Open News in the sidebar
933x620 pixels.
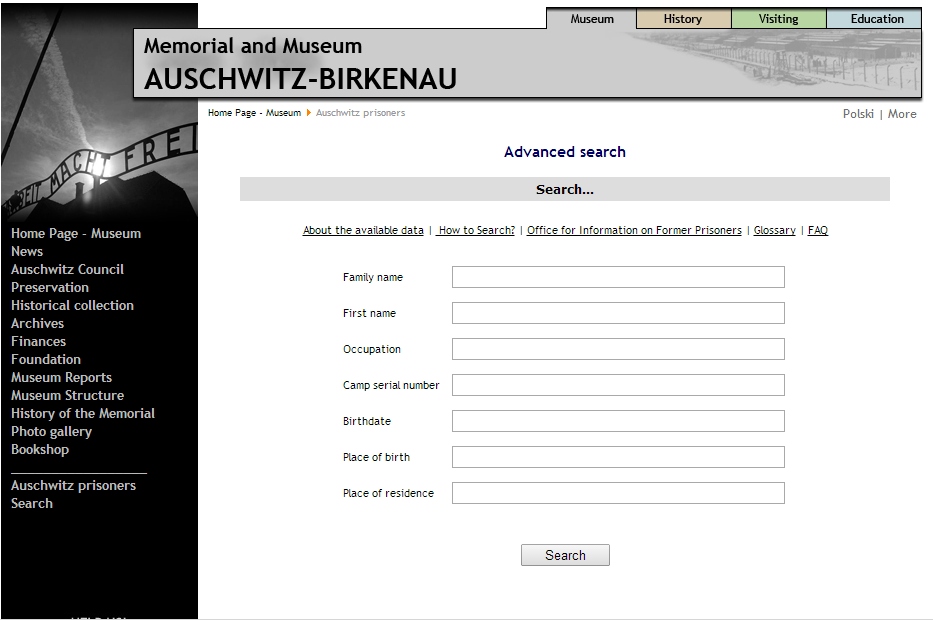coord(27,251)
